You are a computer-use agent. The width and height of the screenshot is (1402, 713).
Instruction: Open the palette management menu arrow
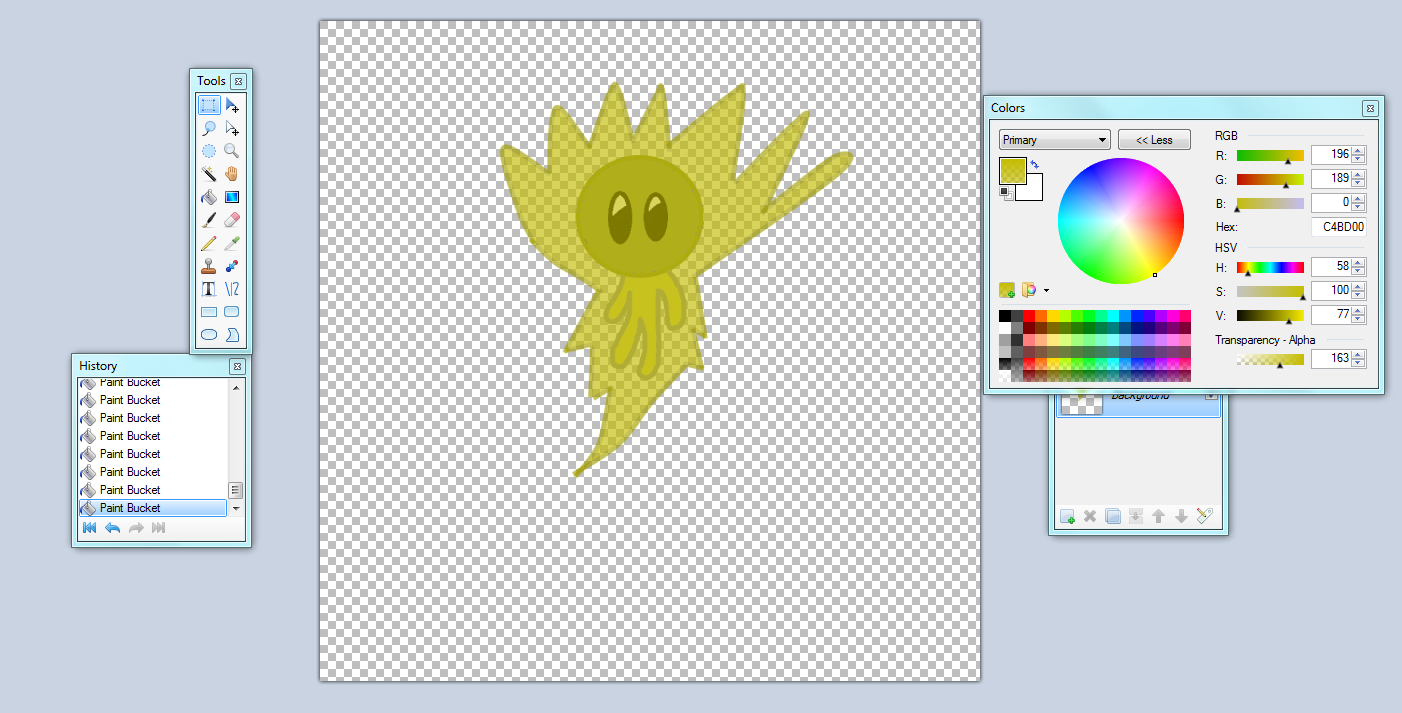[x=1046, y=291]
